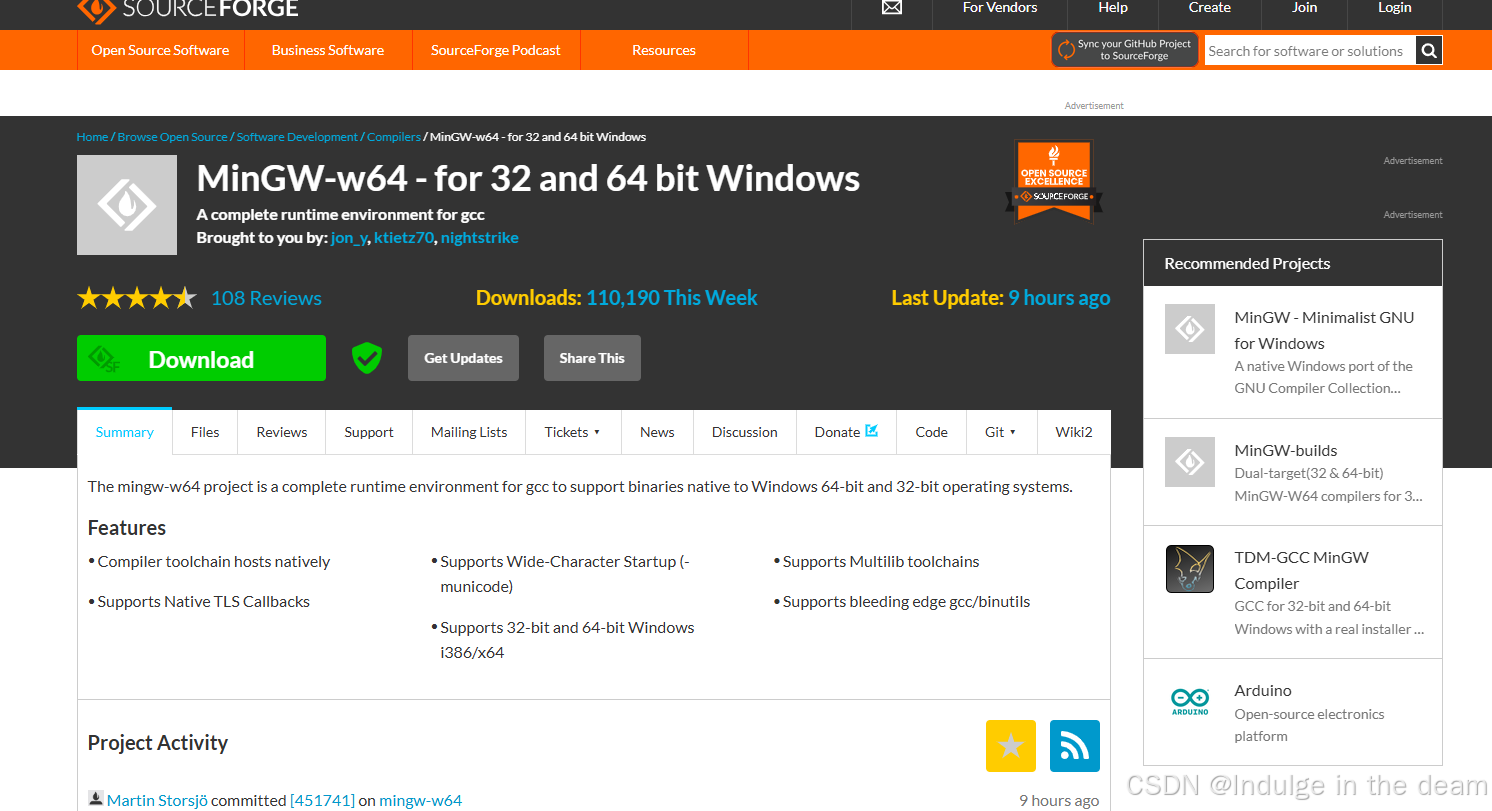Click MinGW - Minimalist GNU for Windows title
Screen dimensions: 1492x811
tap(1324, 330)
